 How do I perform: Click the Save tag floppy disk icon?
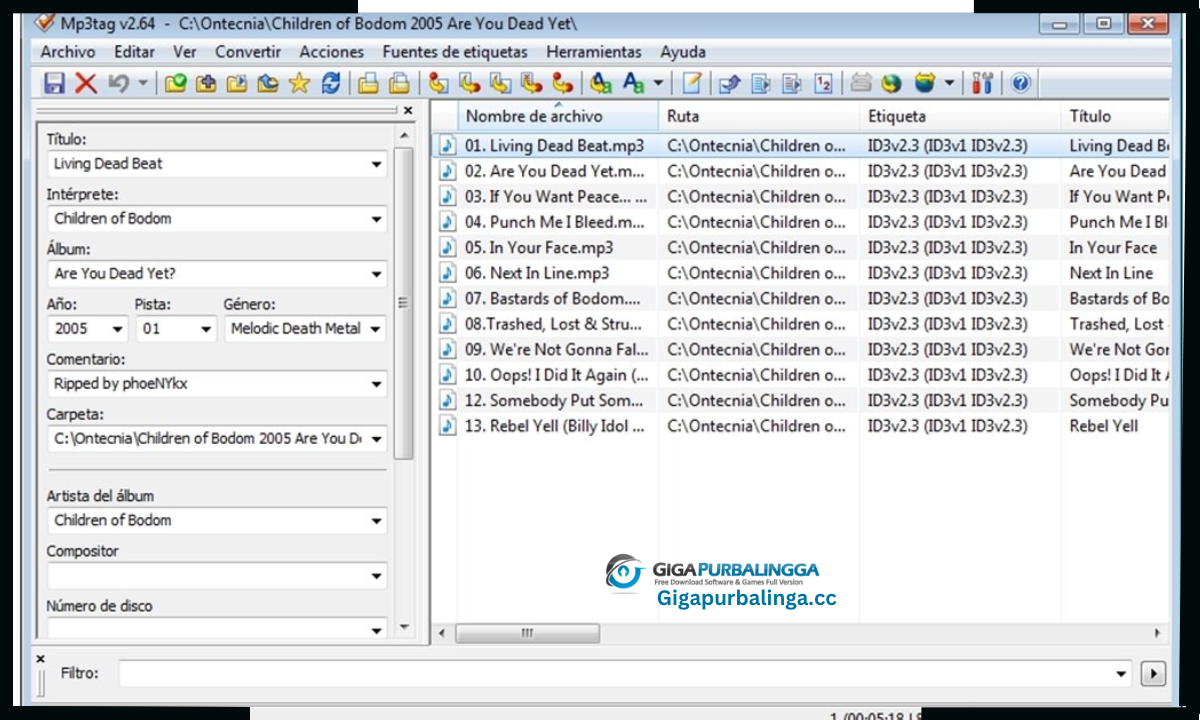click(54, 83)
